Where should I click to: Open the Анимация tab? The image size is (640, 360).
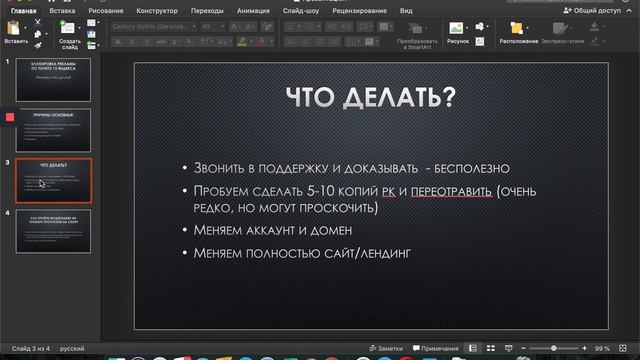253,11
